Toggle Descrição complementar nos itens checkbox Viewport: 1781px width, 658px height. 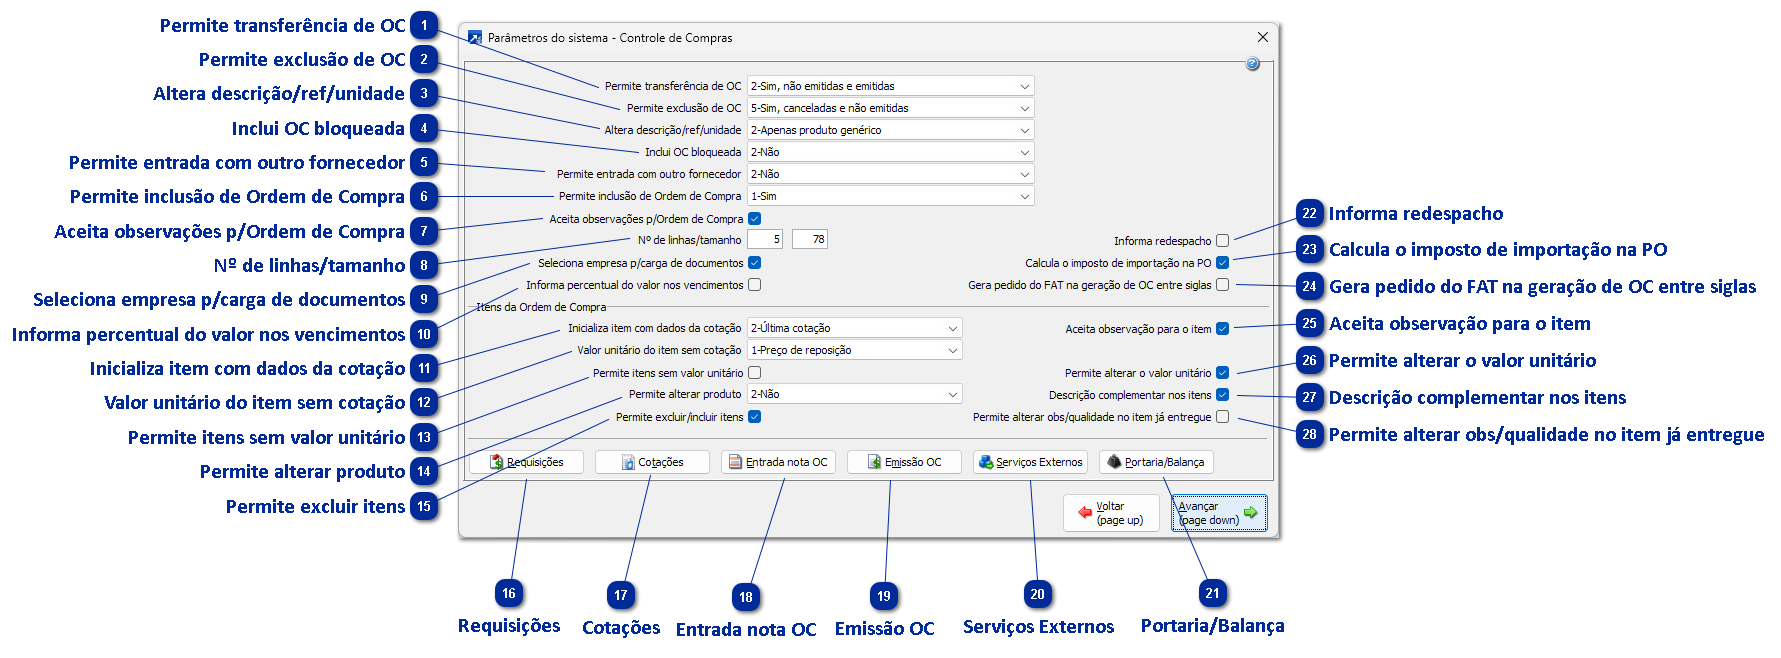[x=1223, y=395]
